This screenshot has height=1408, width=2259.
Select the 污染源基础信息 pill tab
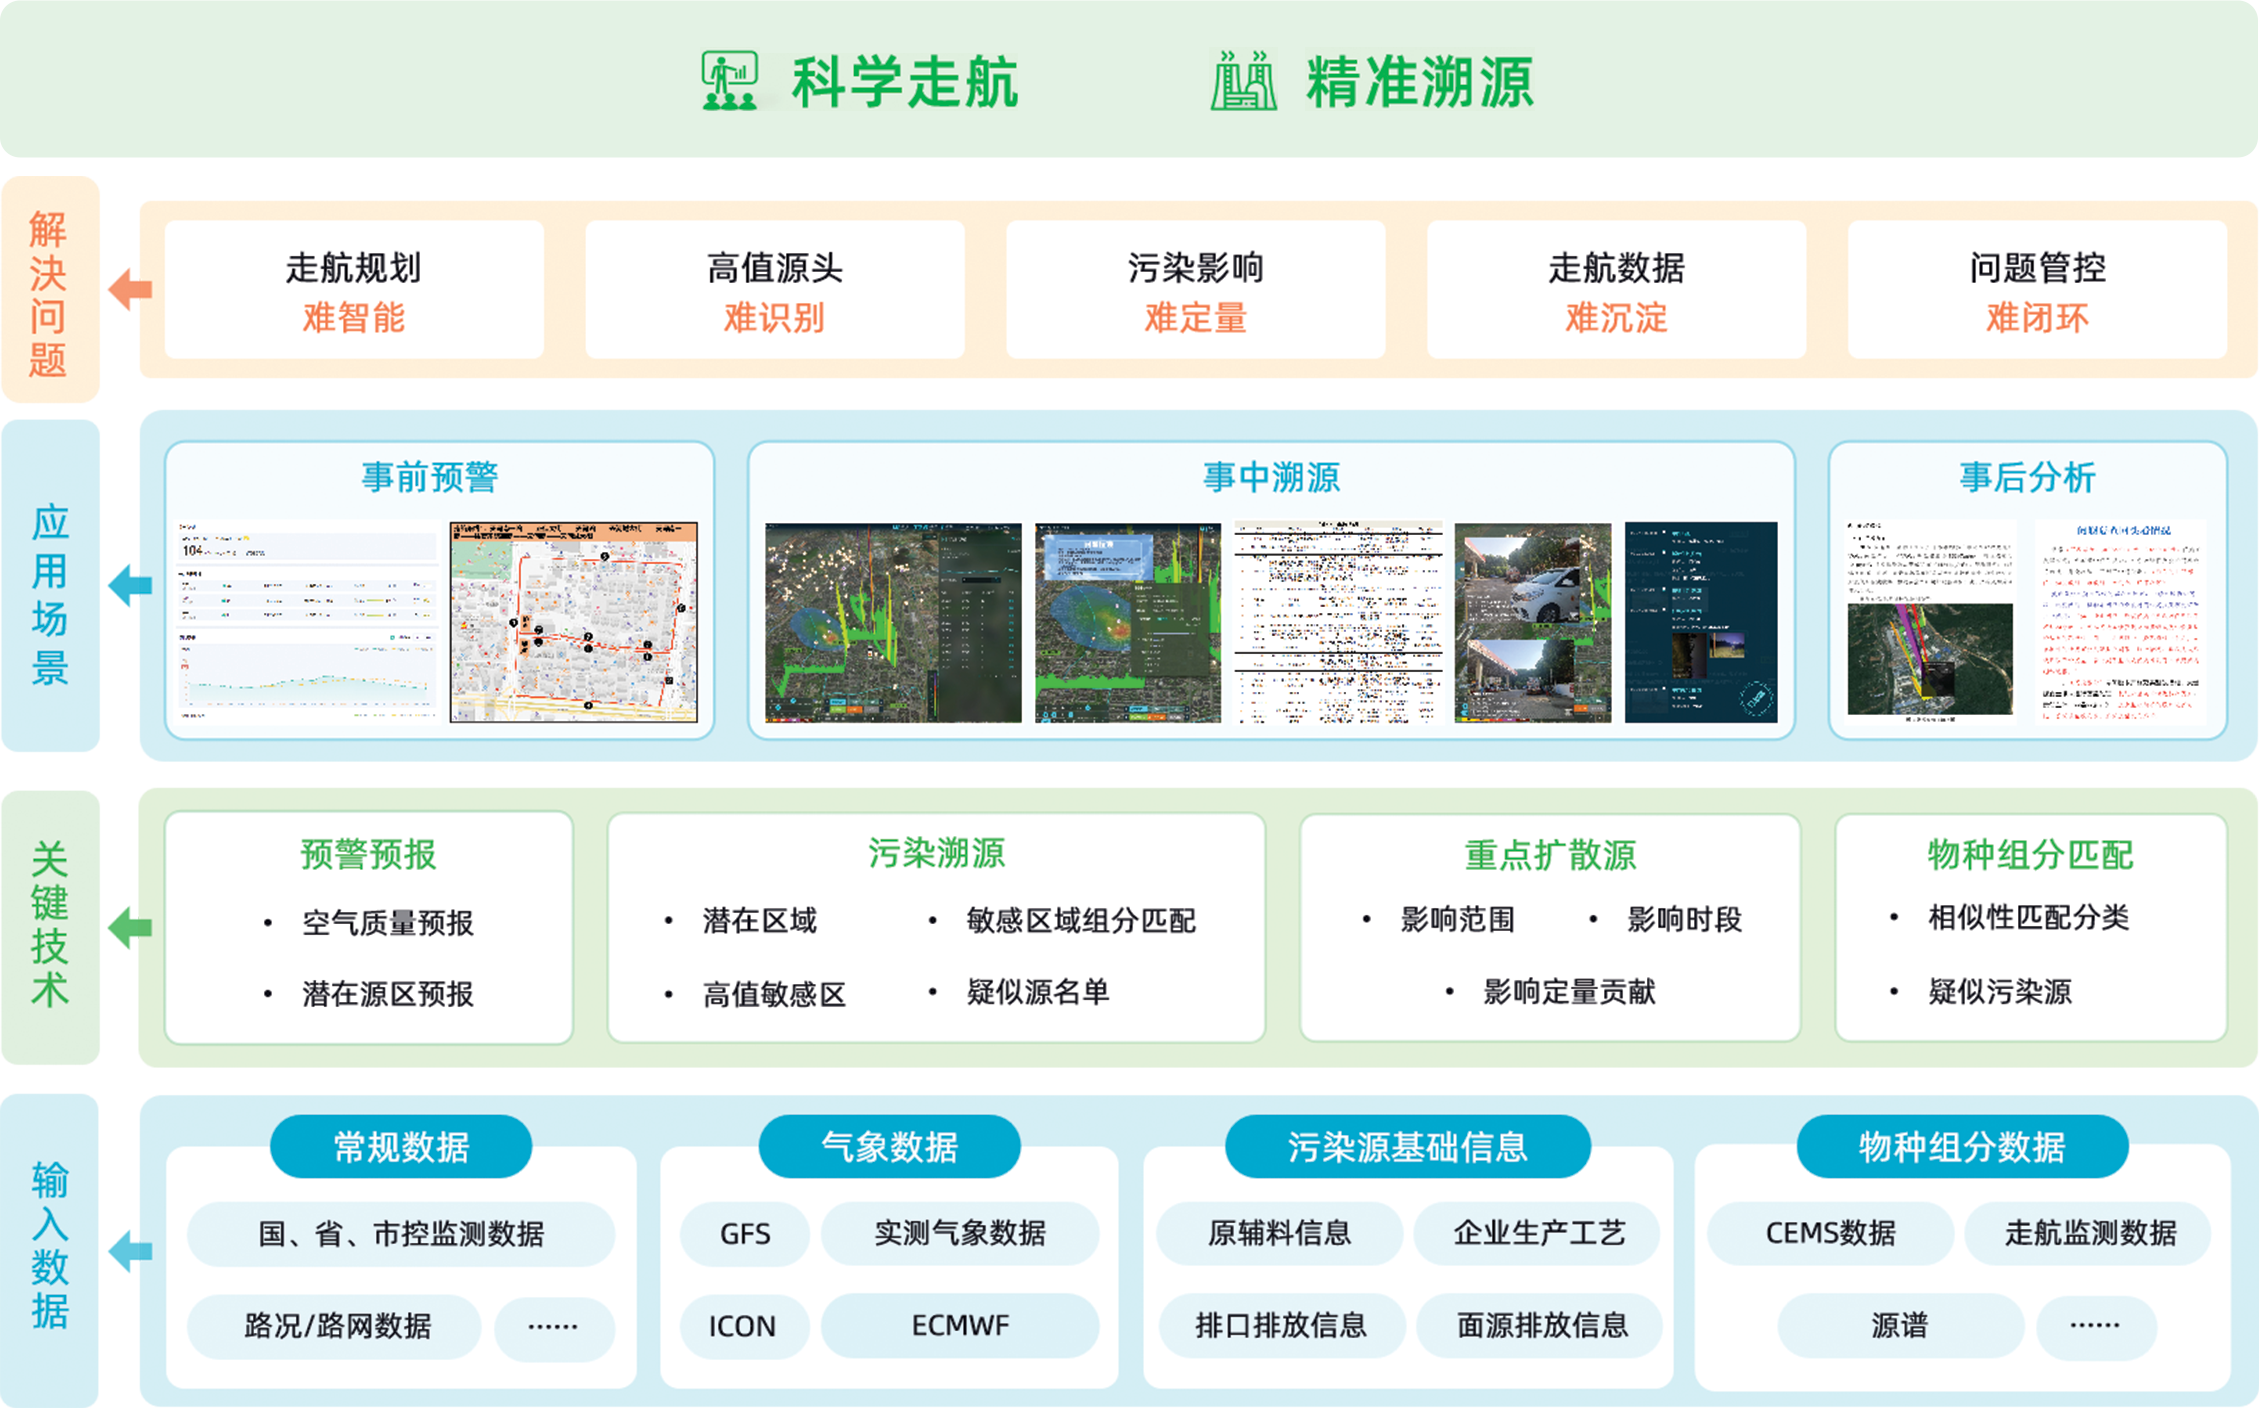[x=1408, y=1146]
